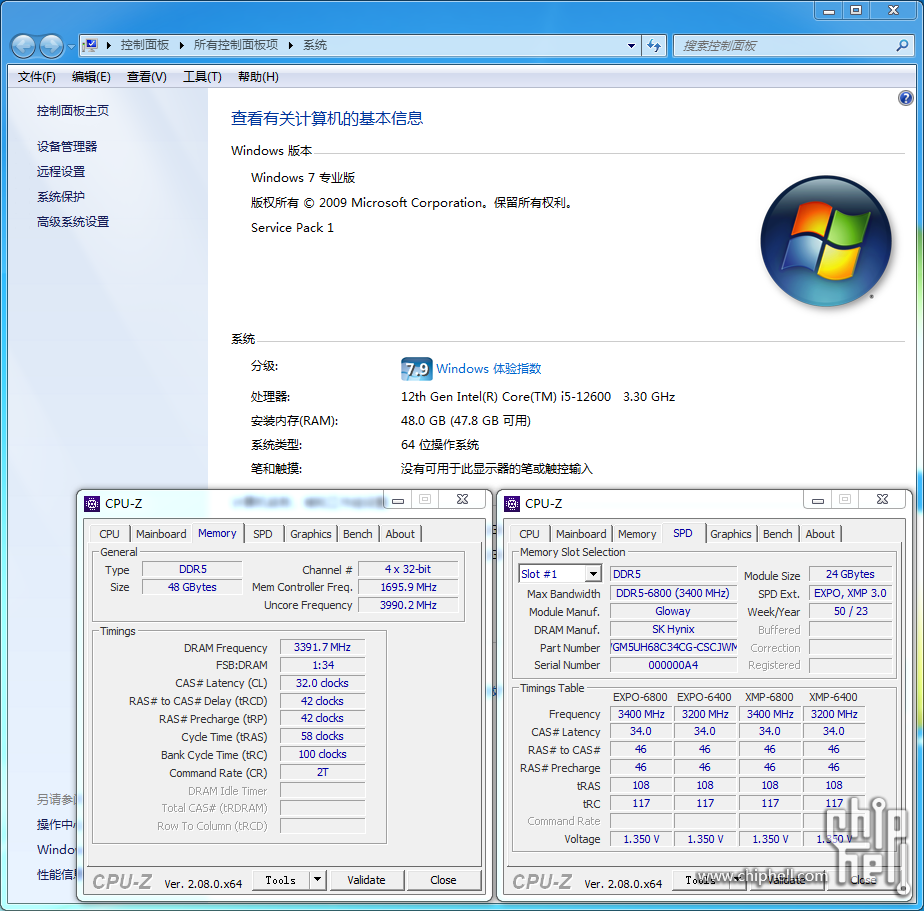Click the computer icon in address bar
924x911 pixels.
tap(90, 45)
